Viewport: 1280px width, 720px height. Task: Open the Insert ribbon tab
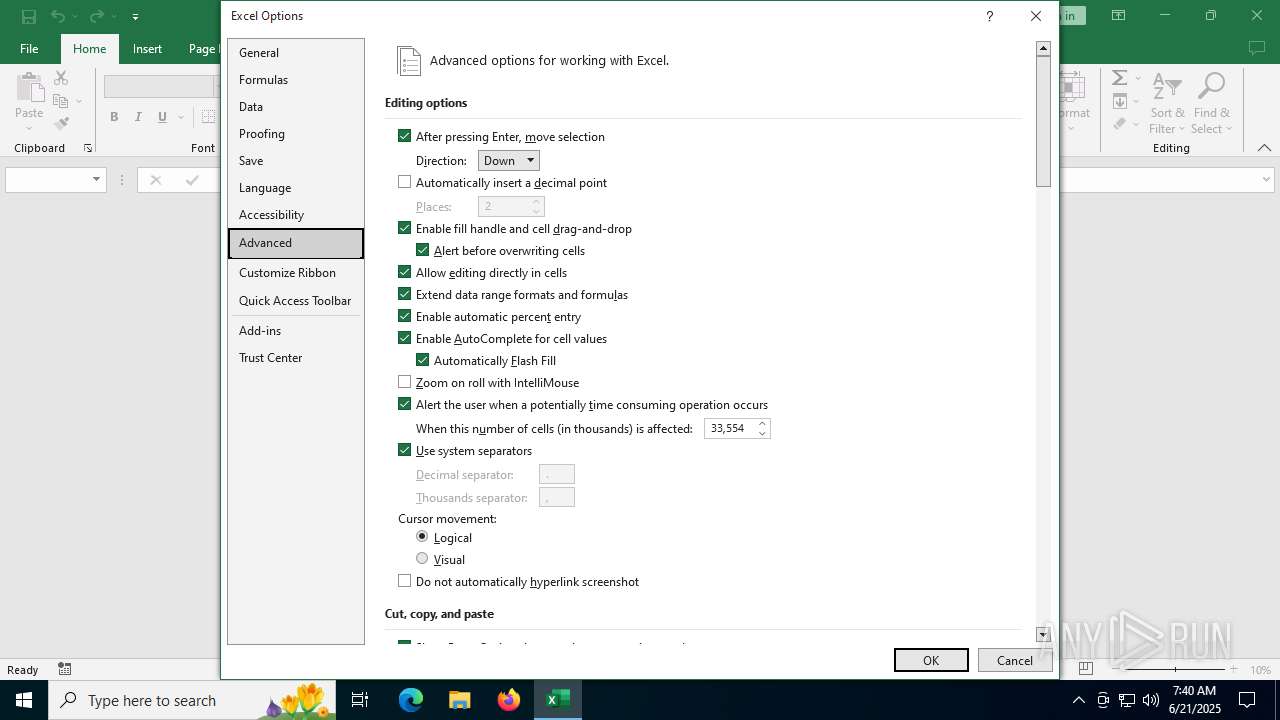pyautogui.click(x=147, y=49)
